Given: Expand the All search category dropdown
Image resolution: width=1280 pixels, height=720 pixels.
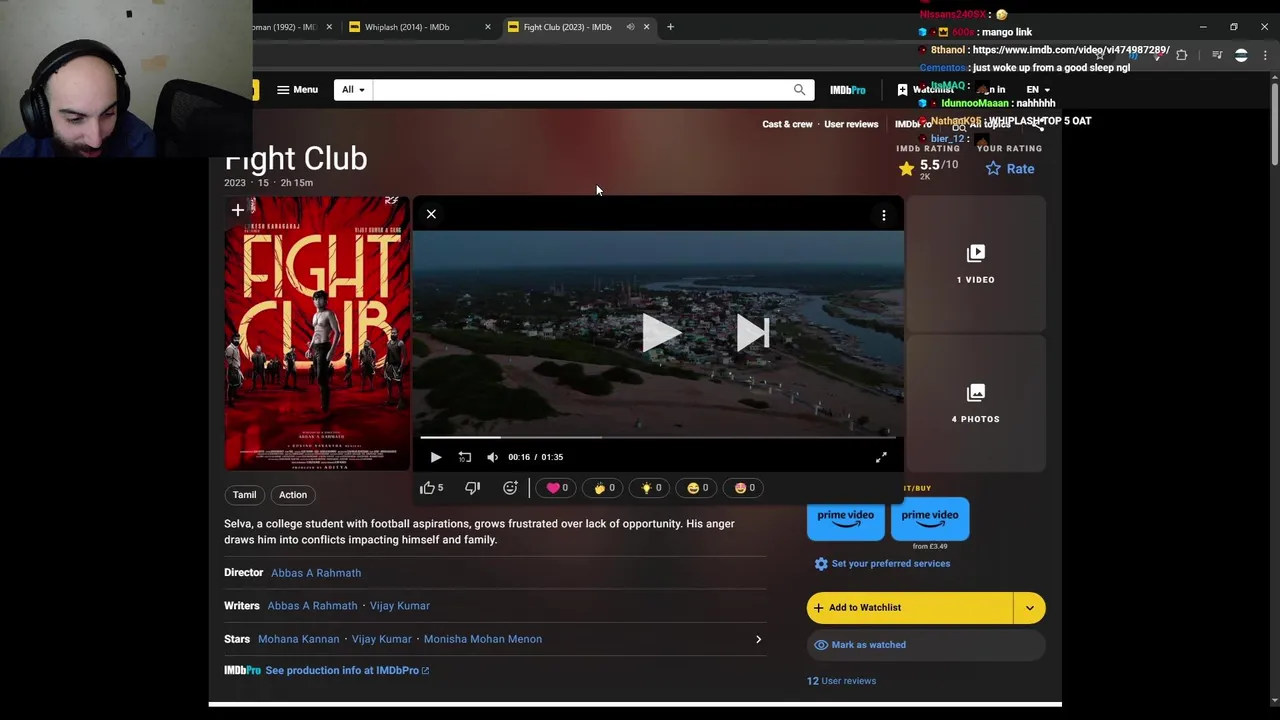Looking at the screenshot, I should (353, 90).
